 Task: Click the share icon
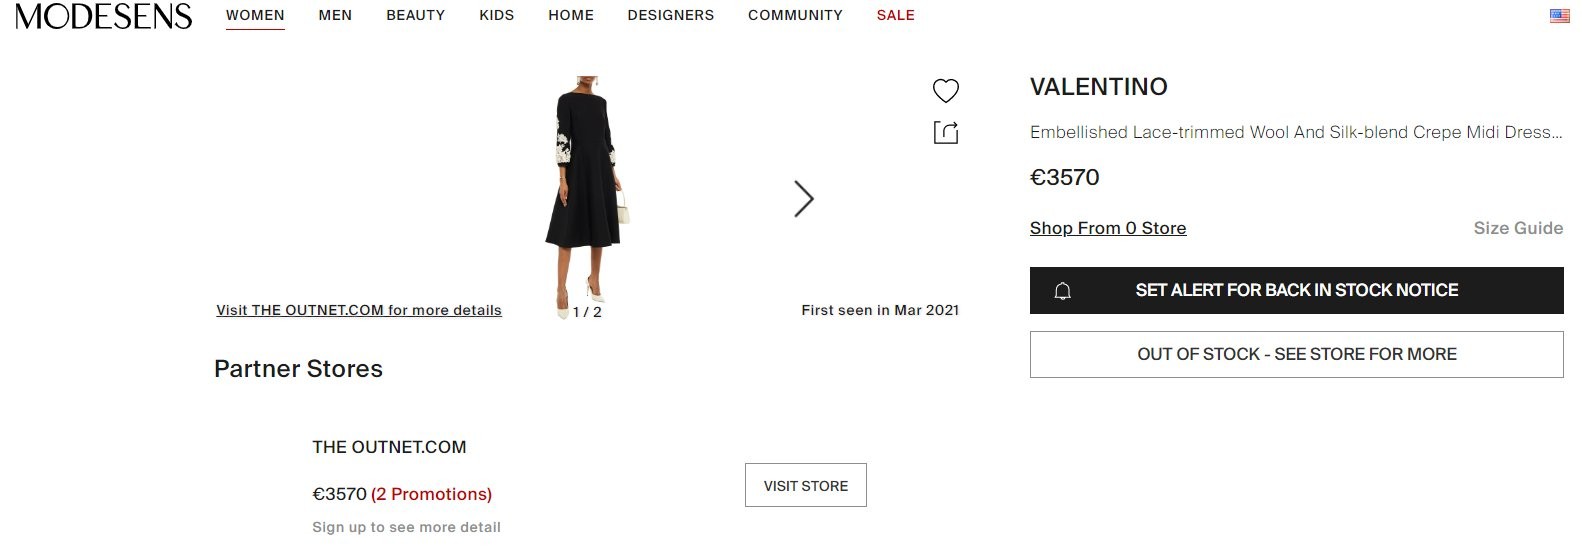tap(945, 132)
